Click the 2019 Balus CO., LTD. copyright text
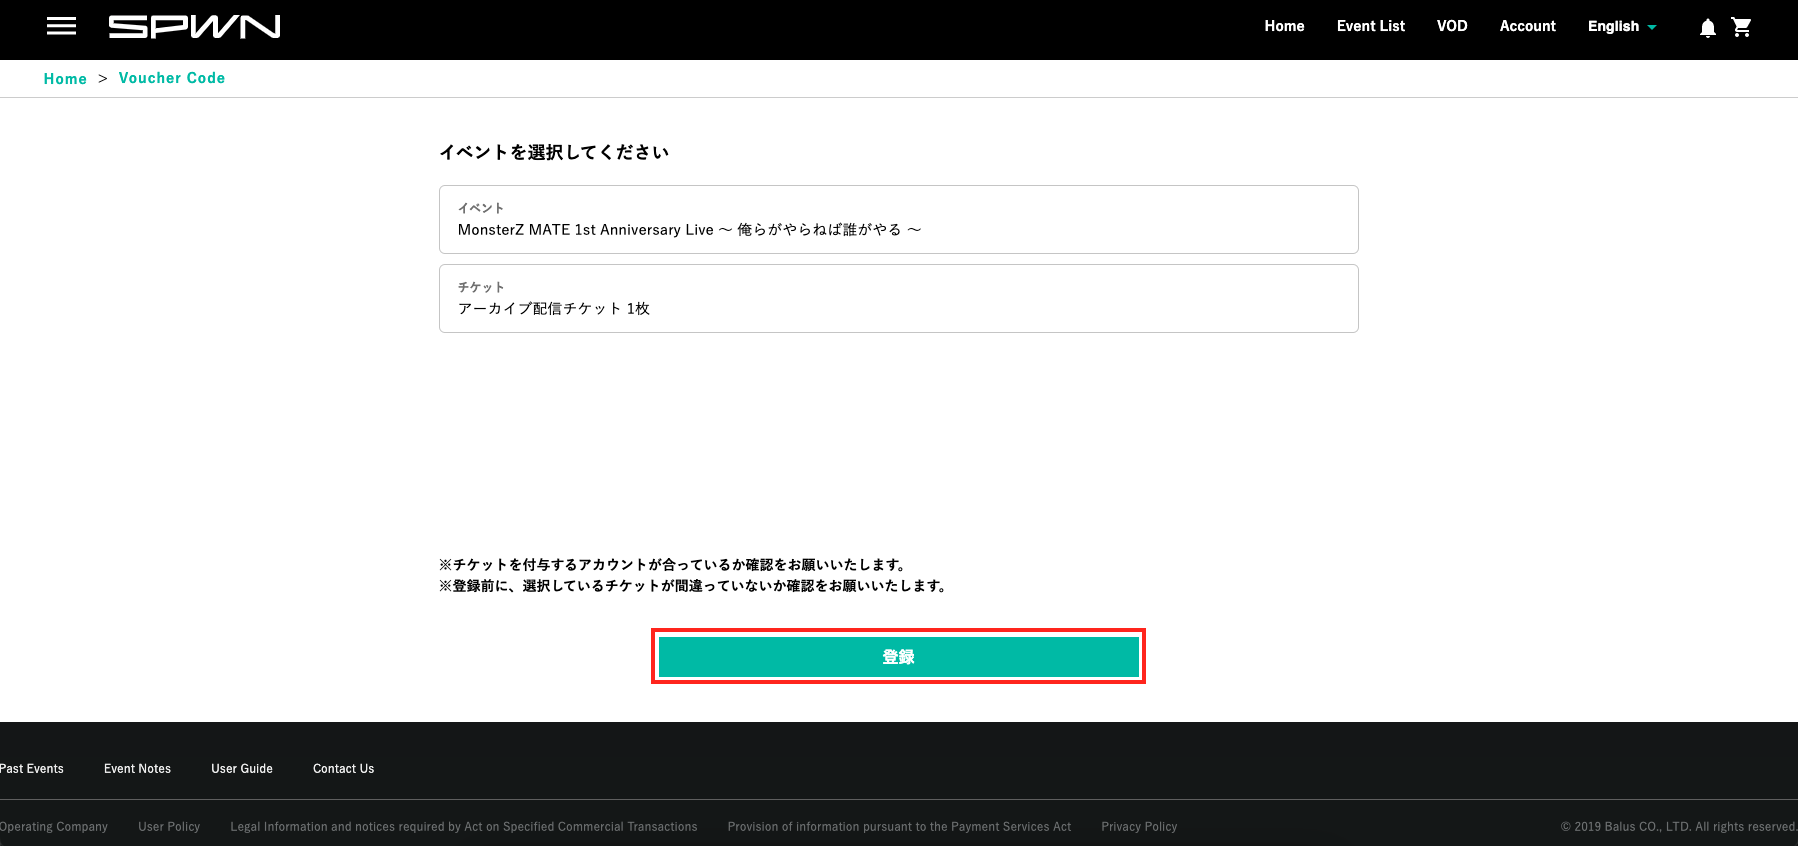 coord(1679,827)
